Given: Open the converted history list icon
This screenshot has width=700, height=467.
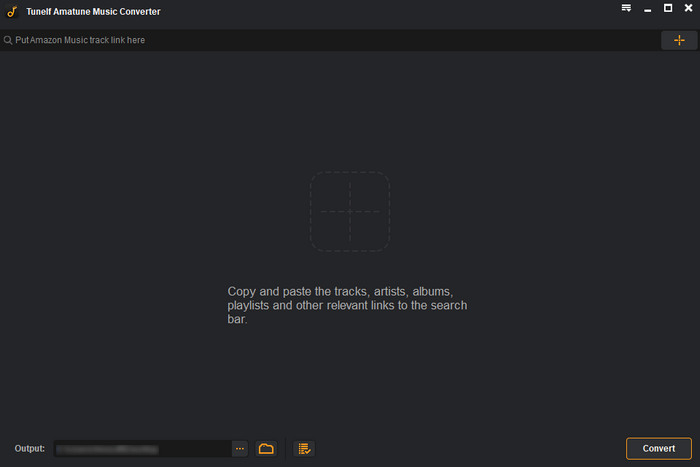Looking at the screenshot, I should point(304,449).
